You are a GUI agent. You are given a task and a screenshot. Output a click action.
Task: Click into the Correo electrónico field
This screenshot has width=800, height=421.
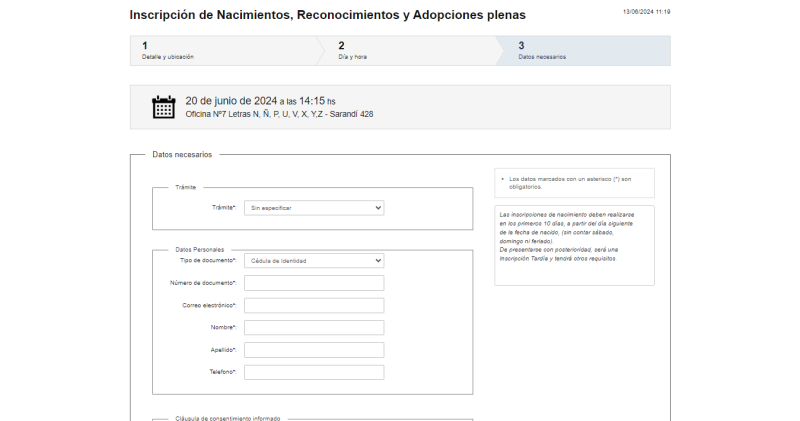tap(314, 305)
